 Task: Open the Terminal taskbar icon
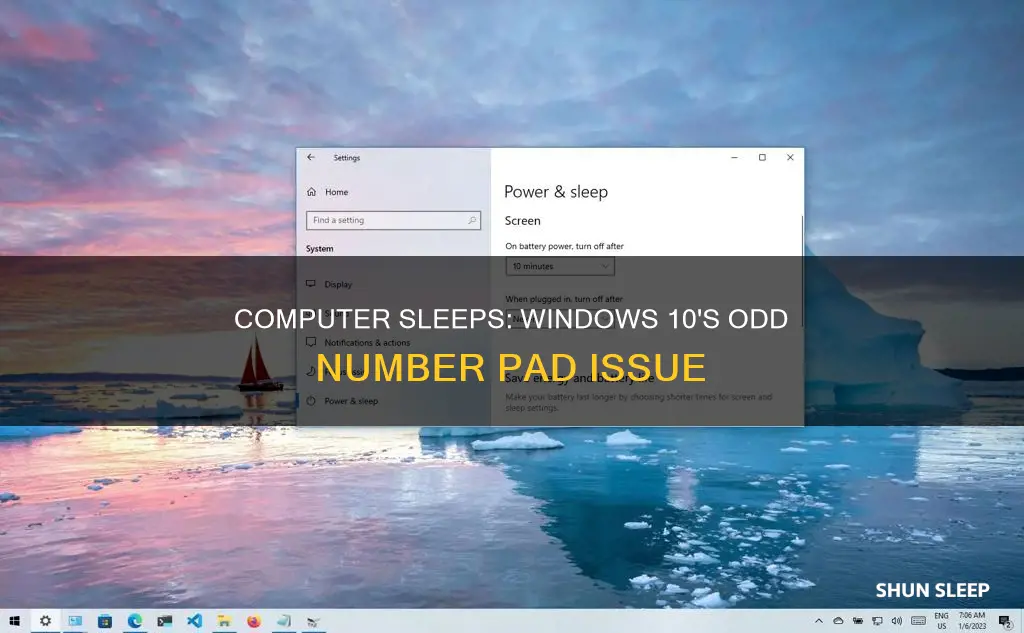[x=165, y=621]
